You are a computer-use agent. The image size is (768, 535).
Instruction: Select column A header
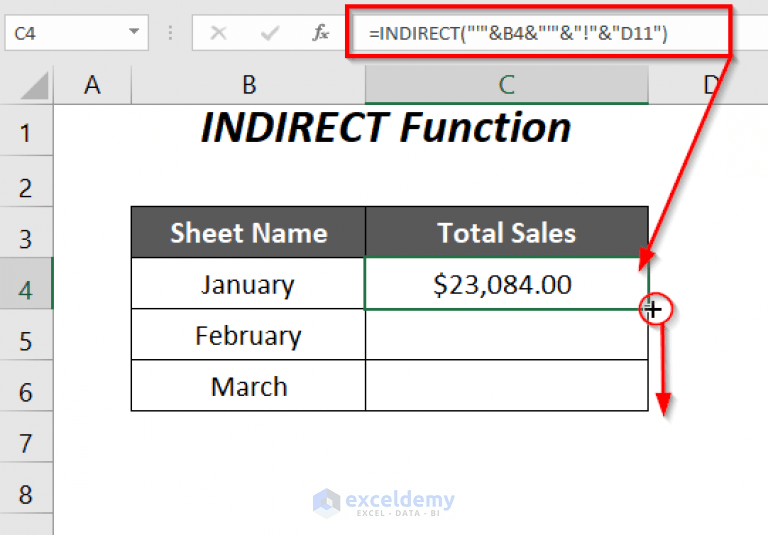coord(92,85)
